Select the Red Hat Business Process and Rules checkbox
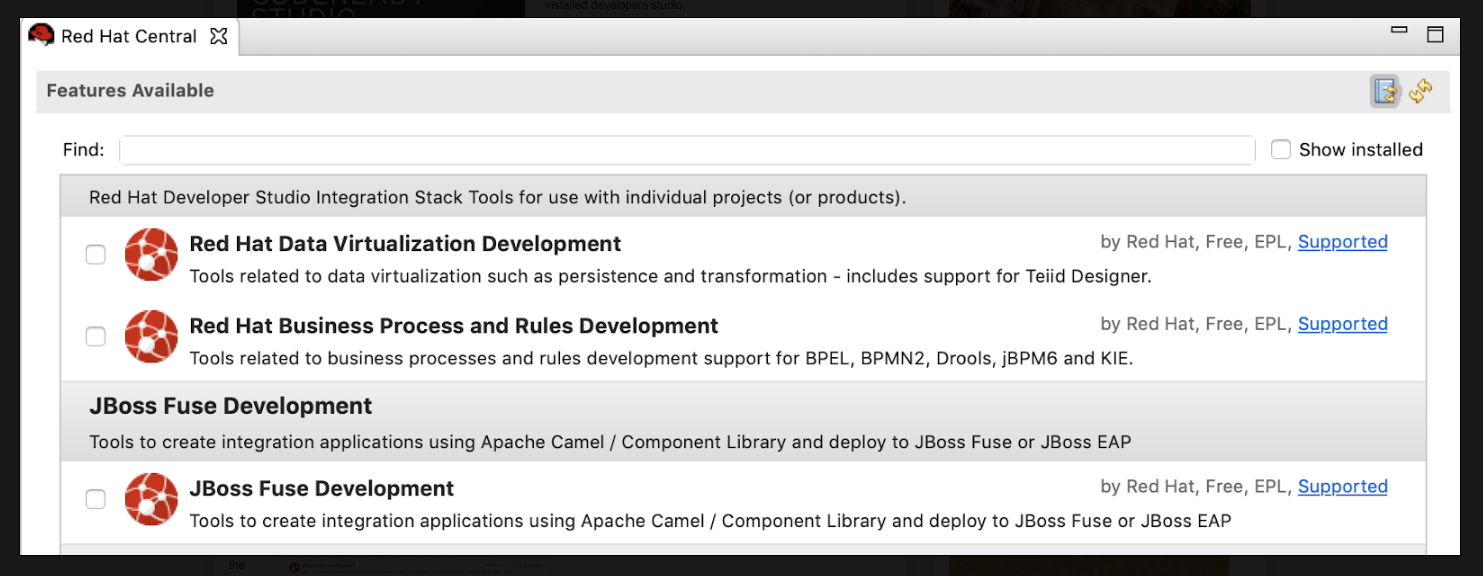The height and width of the screenshot is (576, 1483). pos(95,336)
